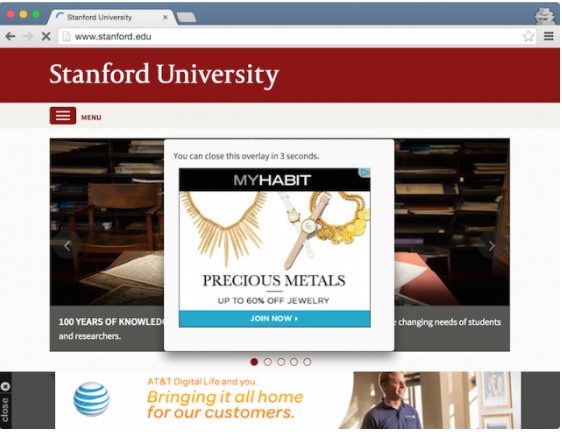Advance to the next carousel slide
562x442 pixels.
(x=492, y=246)
